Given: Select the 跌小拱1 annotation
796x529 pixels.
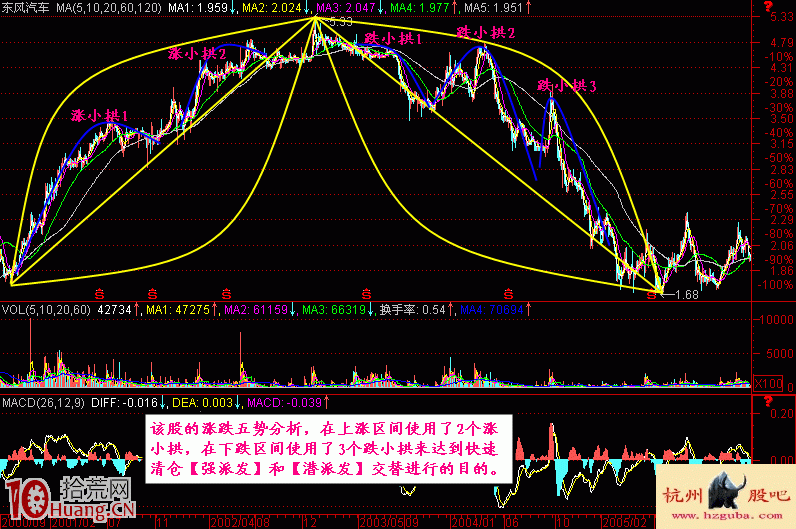Looking at the screenshot, I should [393, 38].
